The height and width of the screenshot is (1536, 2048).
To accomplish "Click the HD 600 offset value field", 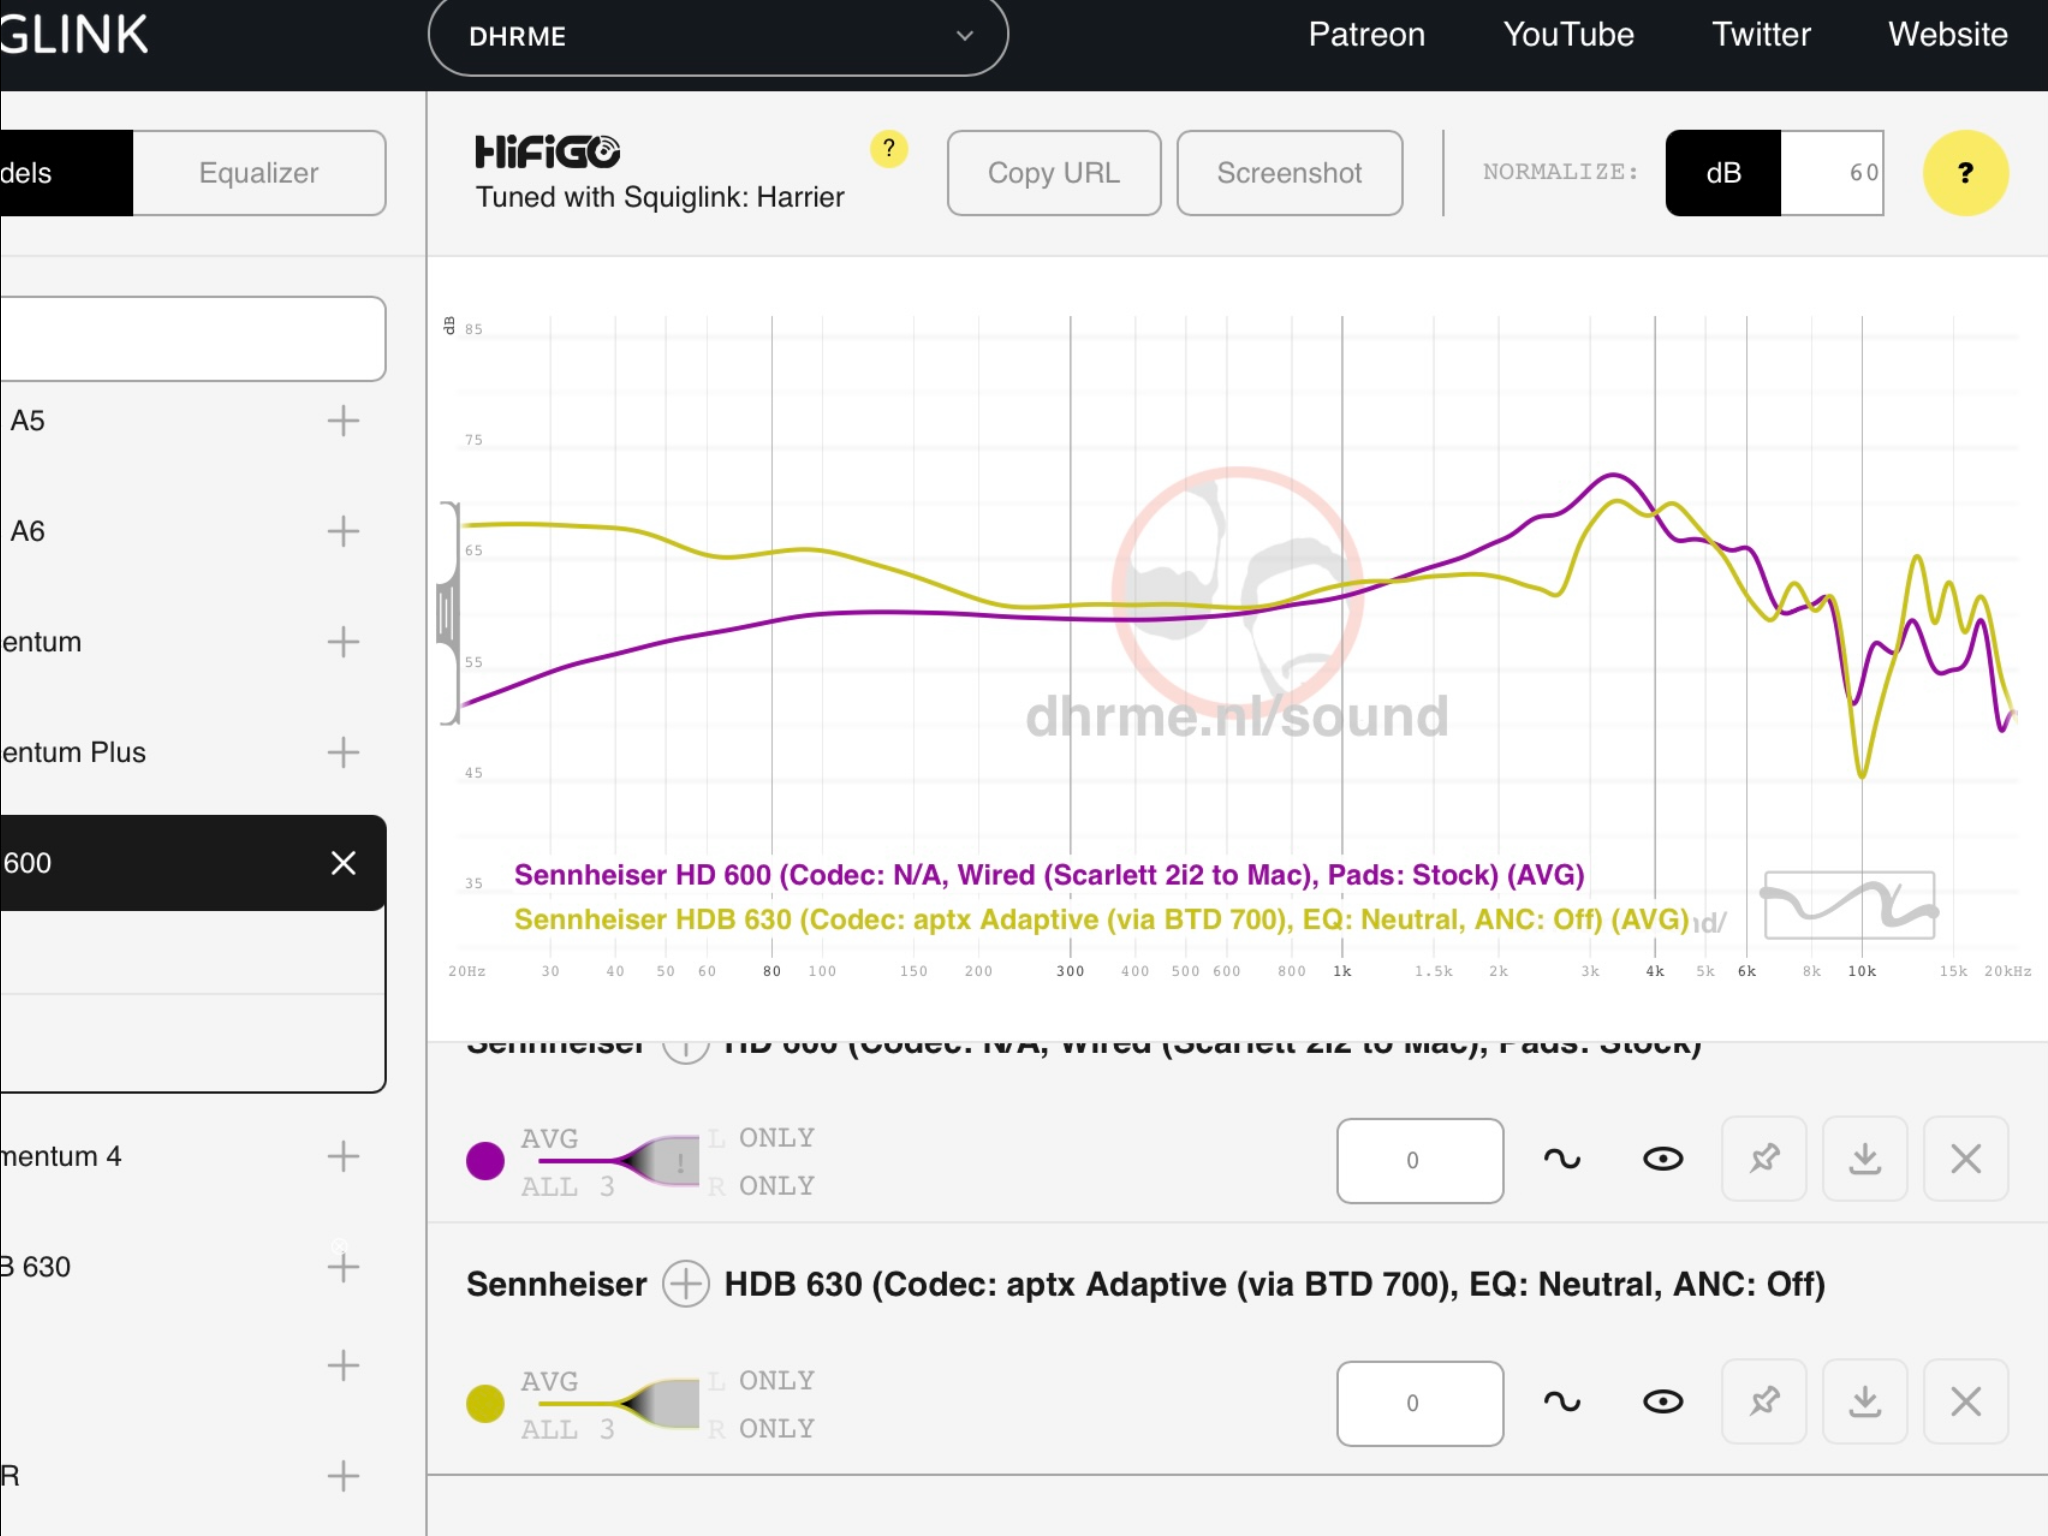I will [1420, 1161].
